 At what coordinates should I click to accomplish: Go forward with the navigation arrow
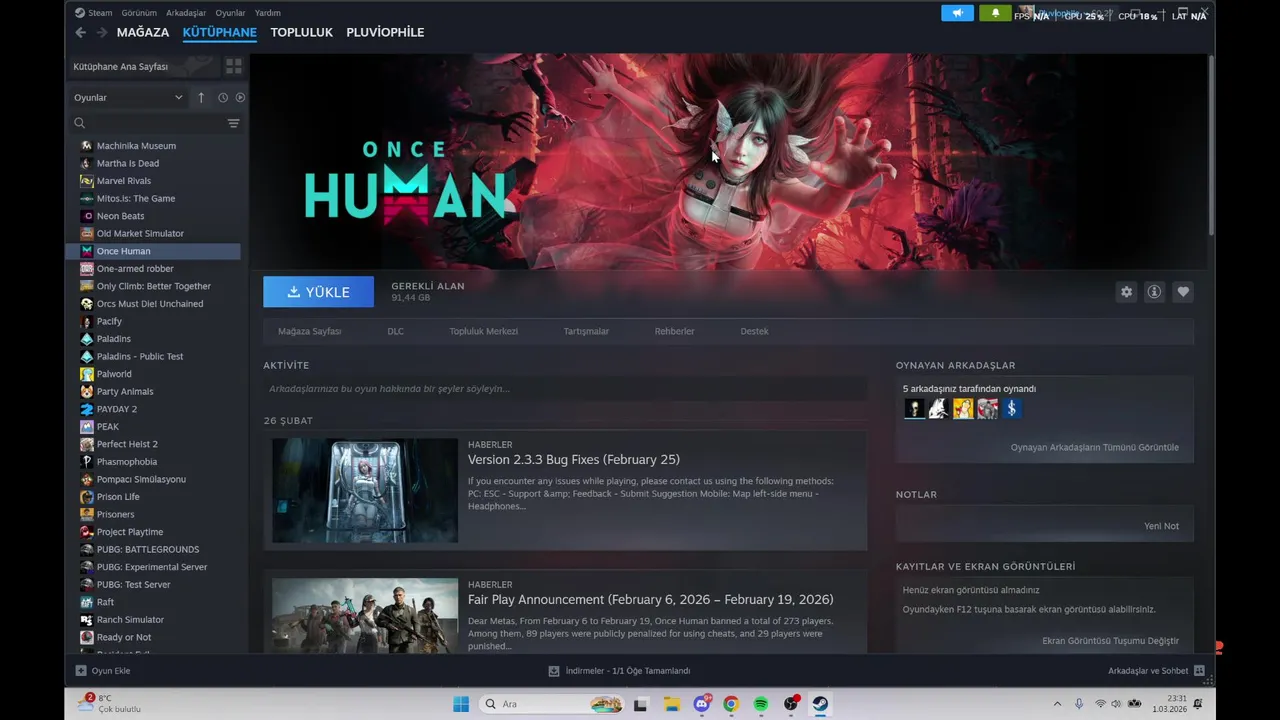pyautogui.click(x=102, y=32)
